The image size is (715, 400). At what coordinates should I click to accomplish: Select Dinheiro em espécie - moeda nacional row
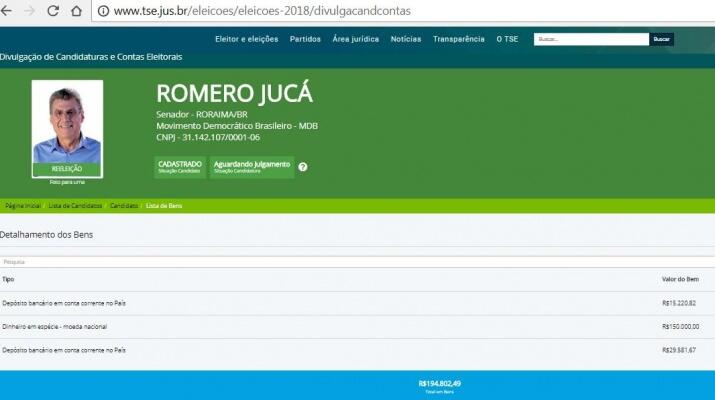(358, 327)
